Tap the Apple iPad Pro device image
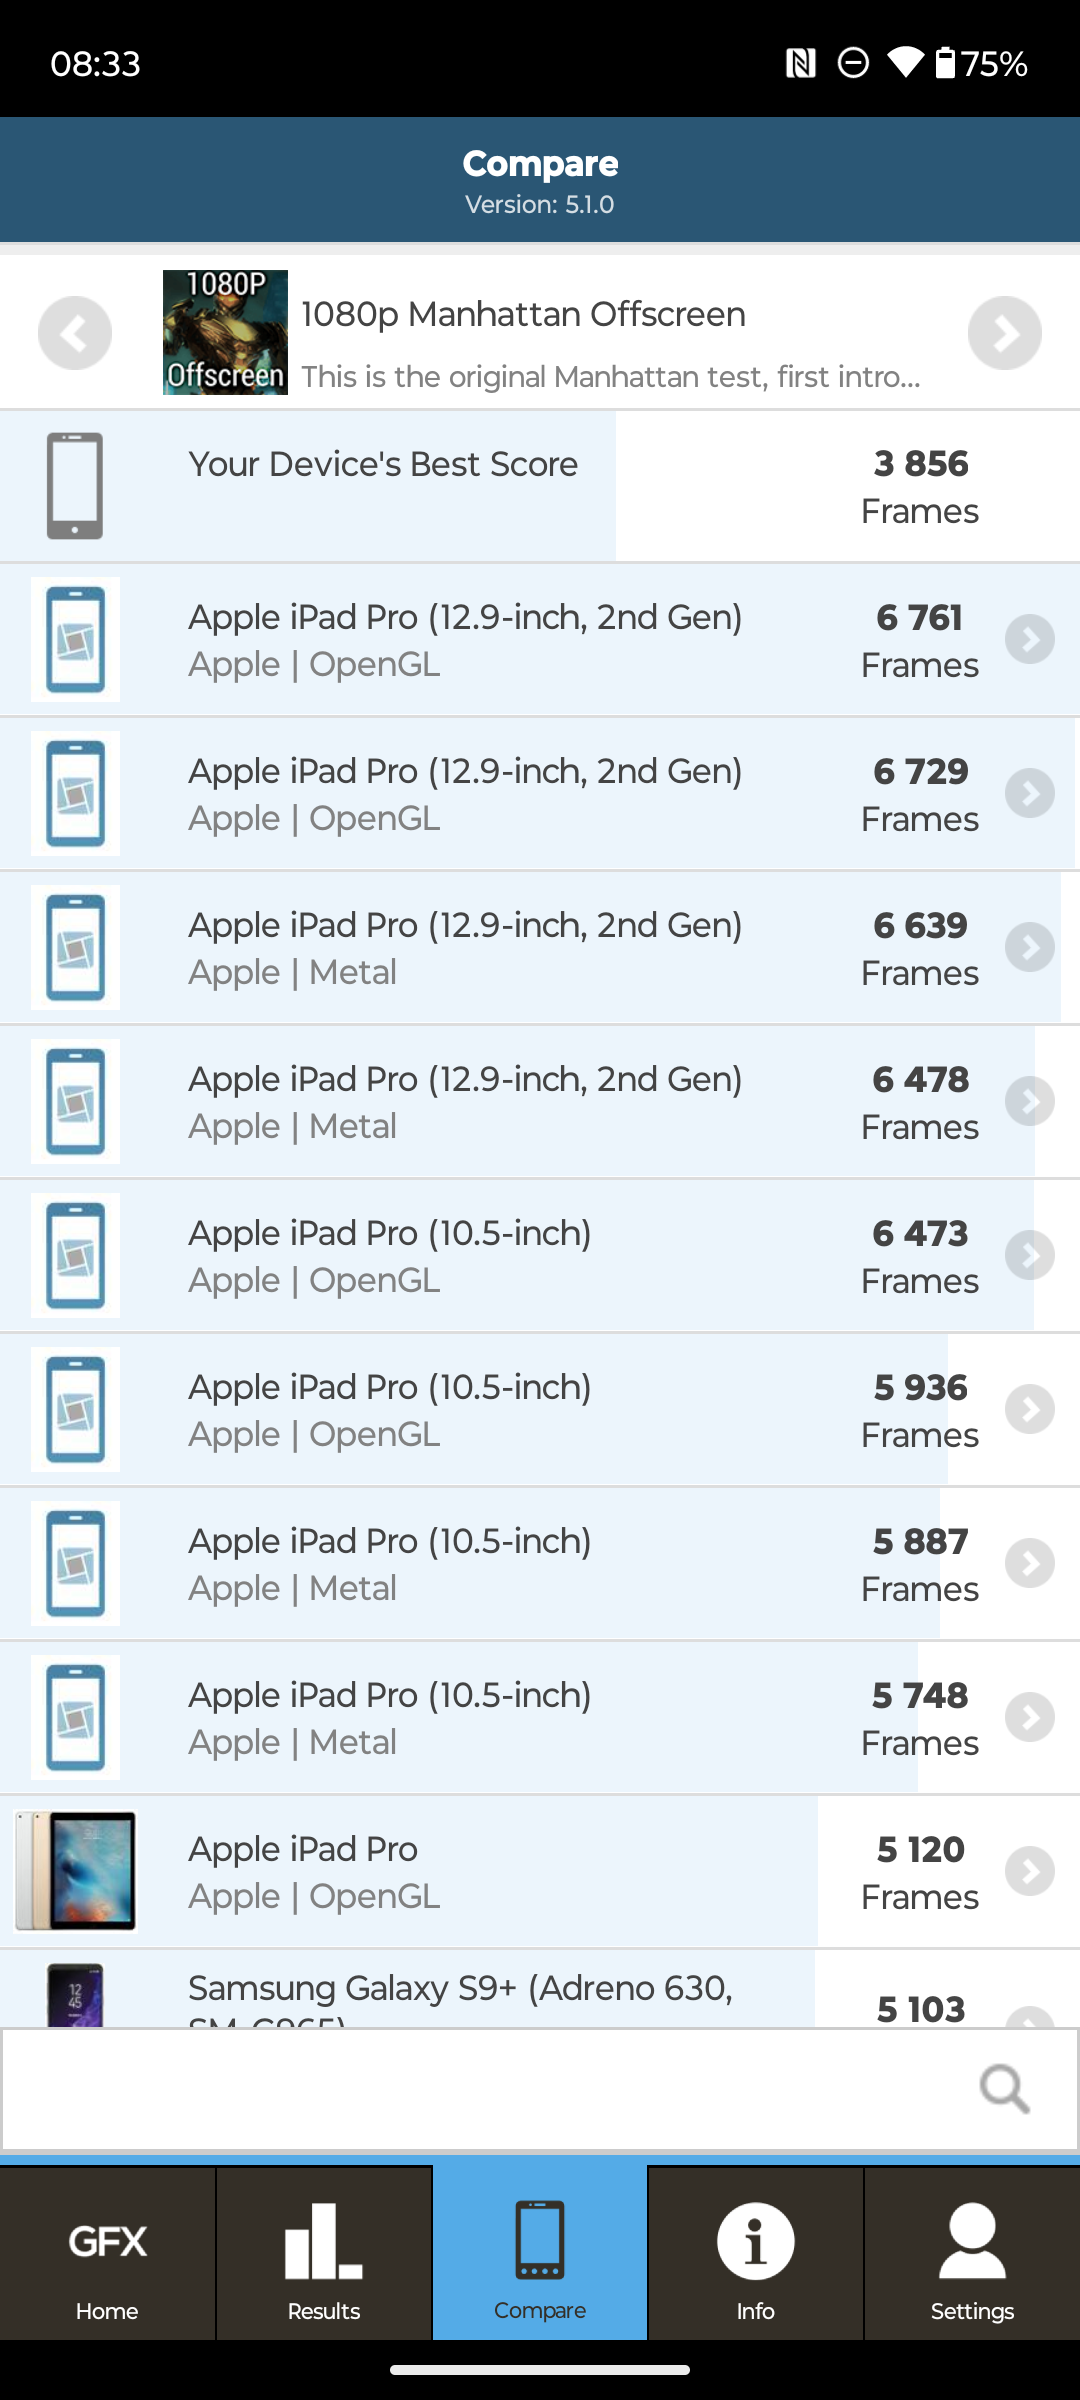The image size is (1080, 2400). click(x=75, y=1871)
